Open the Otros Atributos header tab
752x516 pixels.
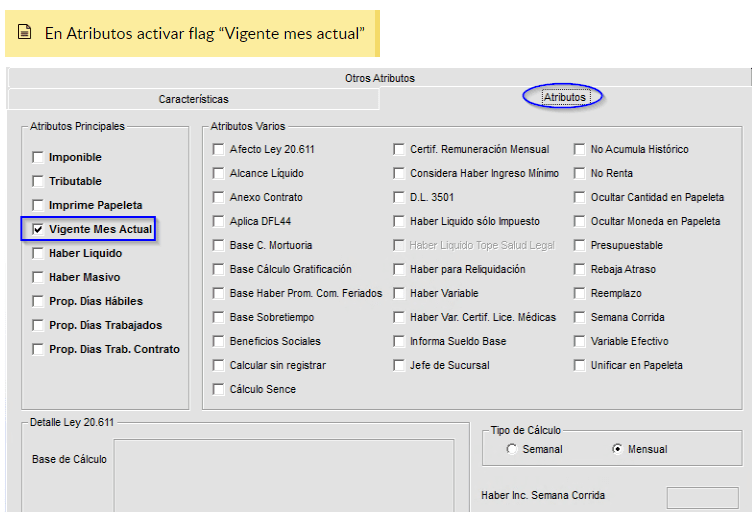click(x=379, y=78)
